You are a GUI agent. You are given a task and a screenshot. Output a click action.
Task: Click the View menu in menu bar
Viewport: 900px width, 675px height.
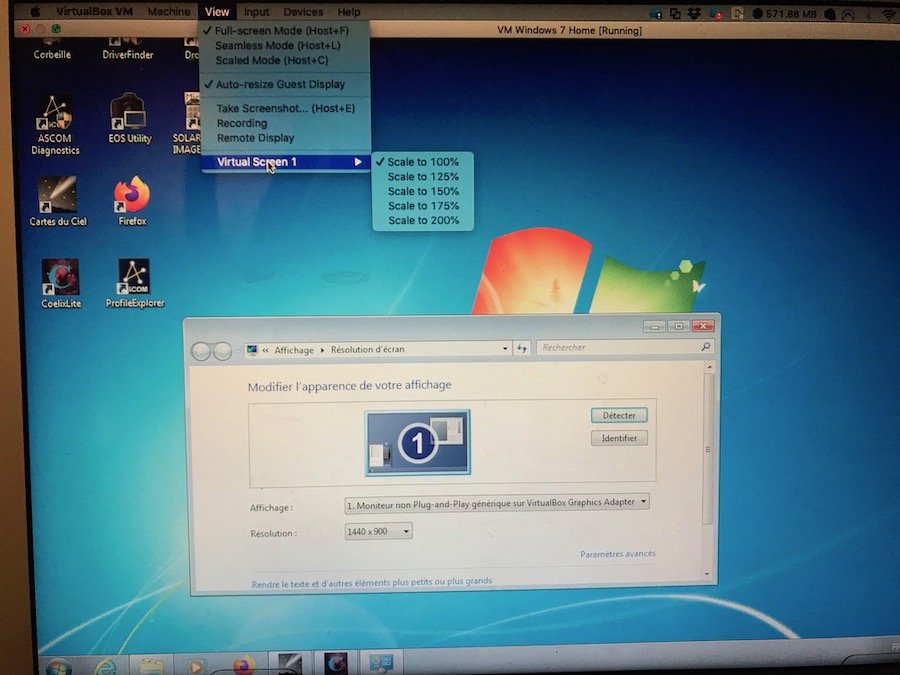217,11
